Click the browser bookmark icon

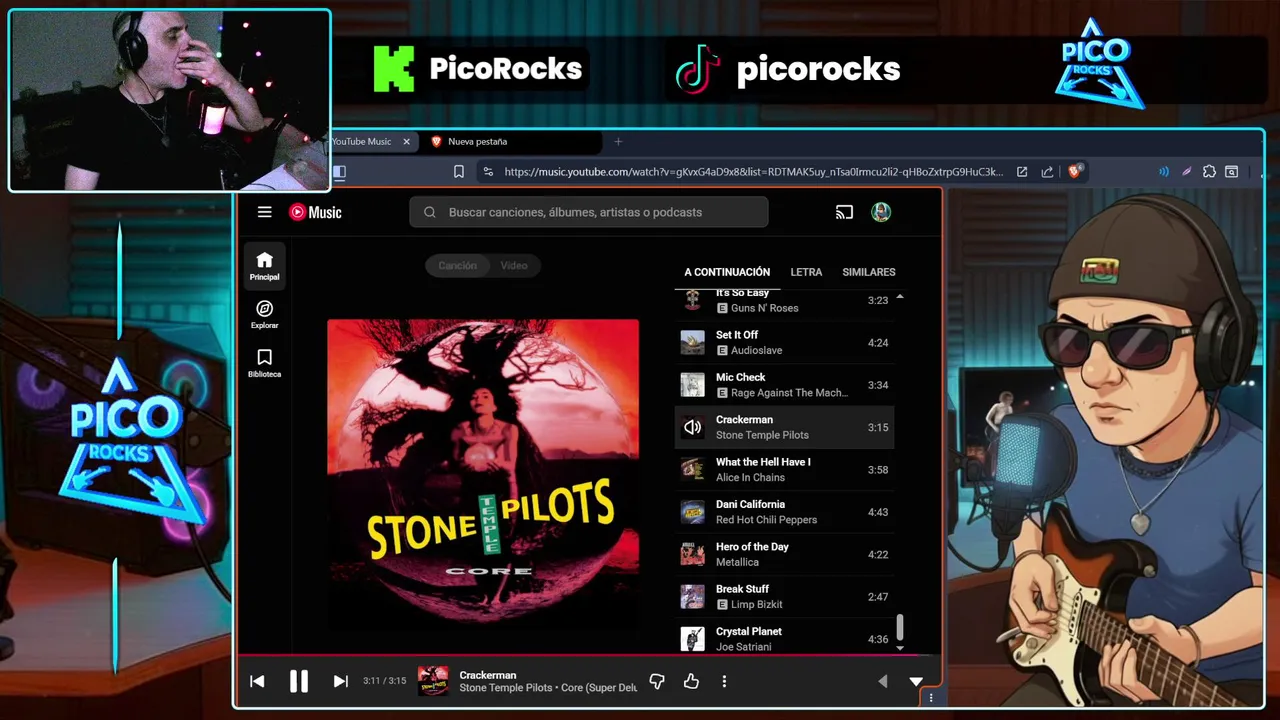pyautogui.click(x=458, y=172)
